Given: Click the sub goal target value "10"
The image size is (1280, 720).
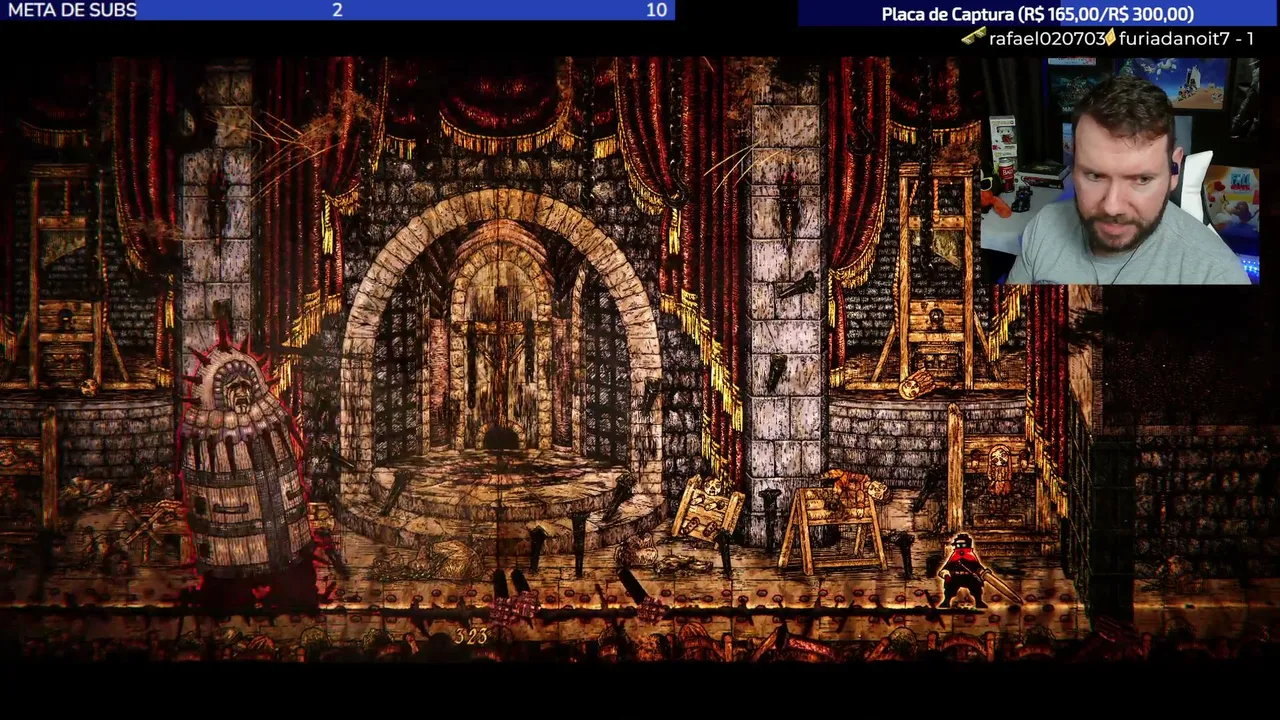Looking at the screenshot, I should tap(656, 10).
